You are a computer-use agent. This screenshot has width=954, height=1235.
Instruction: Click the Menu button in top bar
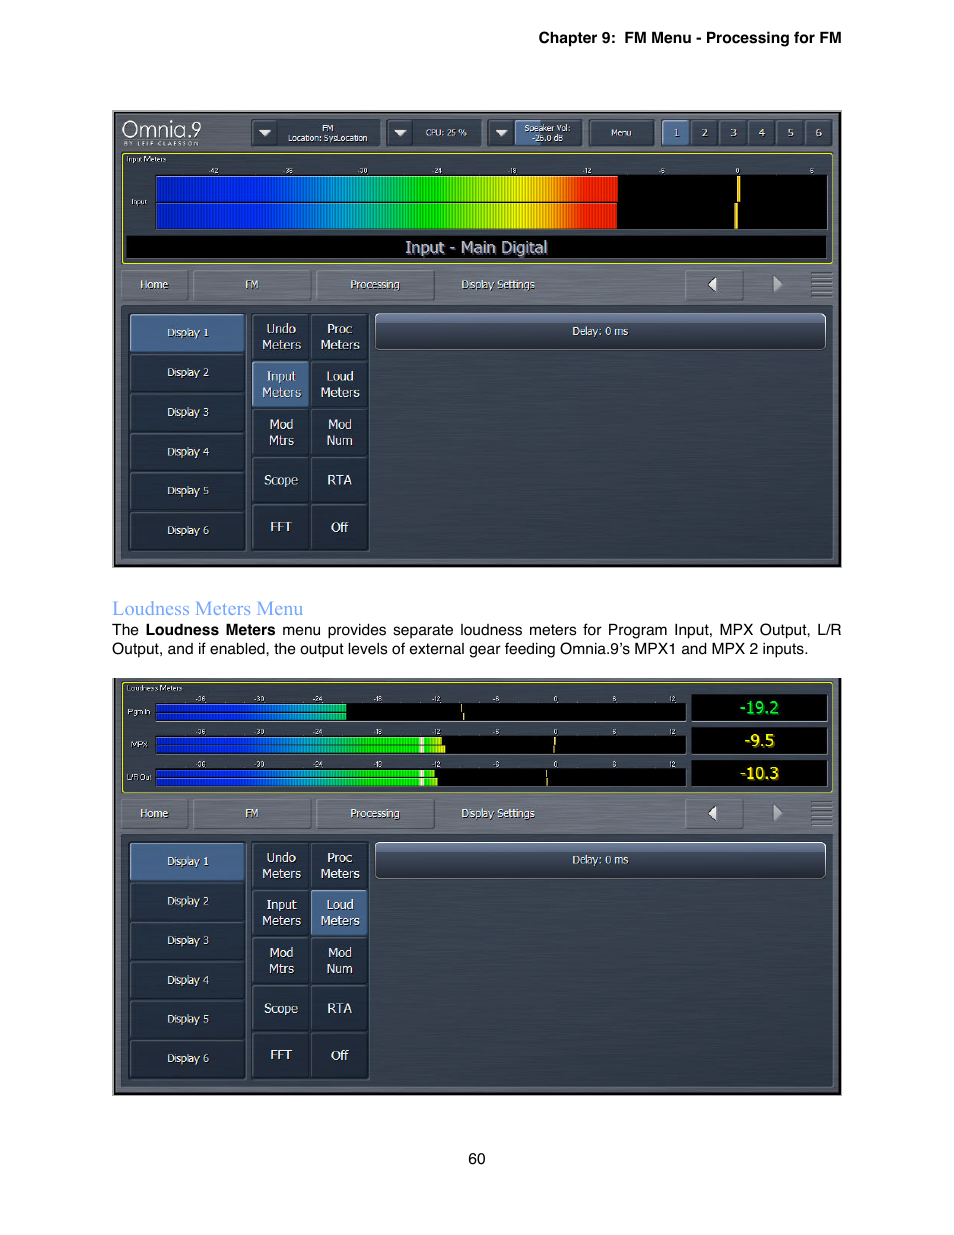pyautogui.click(x=621, y=132)
